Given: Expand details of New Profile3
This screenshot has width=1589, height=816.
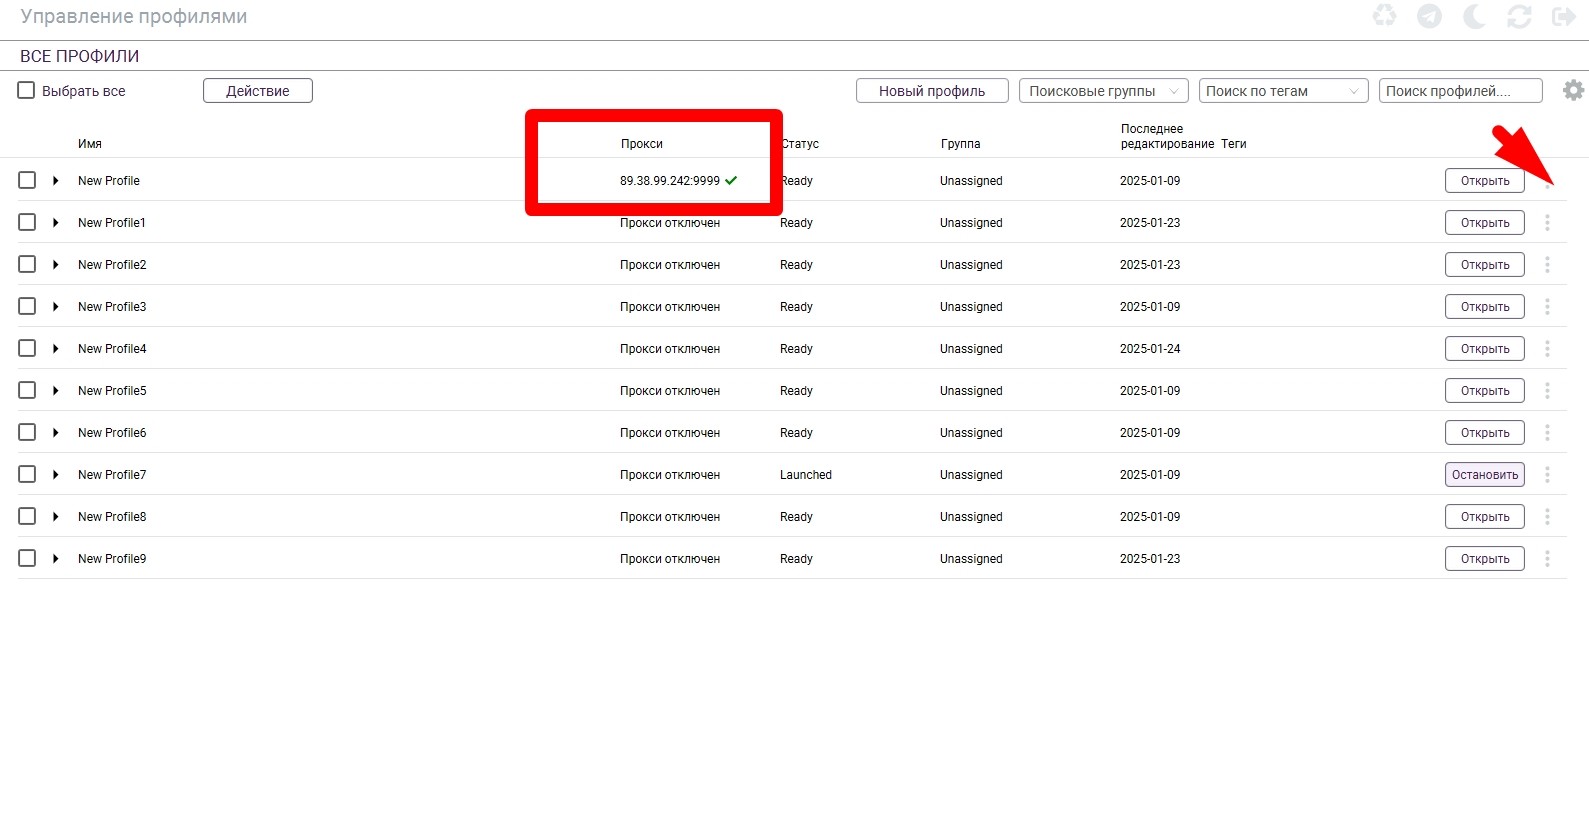Looking at the screenshot, I should pyautogui.click(x=56, y=307).
